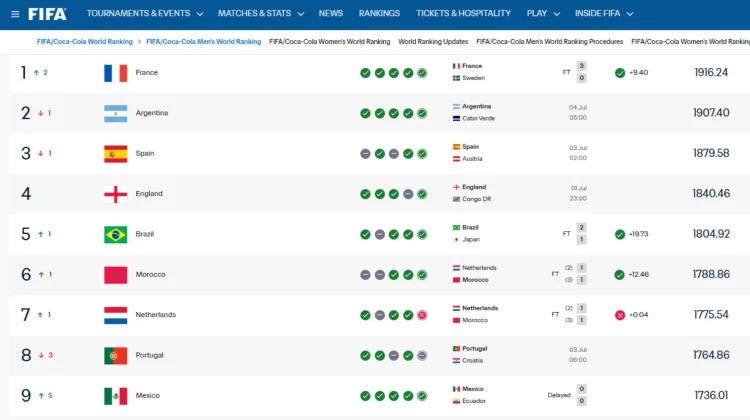Click Portugal's points total 1764.86
This screenshot has height=420, width=750.
click(711, 355)
